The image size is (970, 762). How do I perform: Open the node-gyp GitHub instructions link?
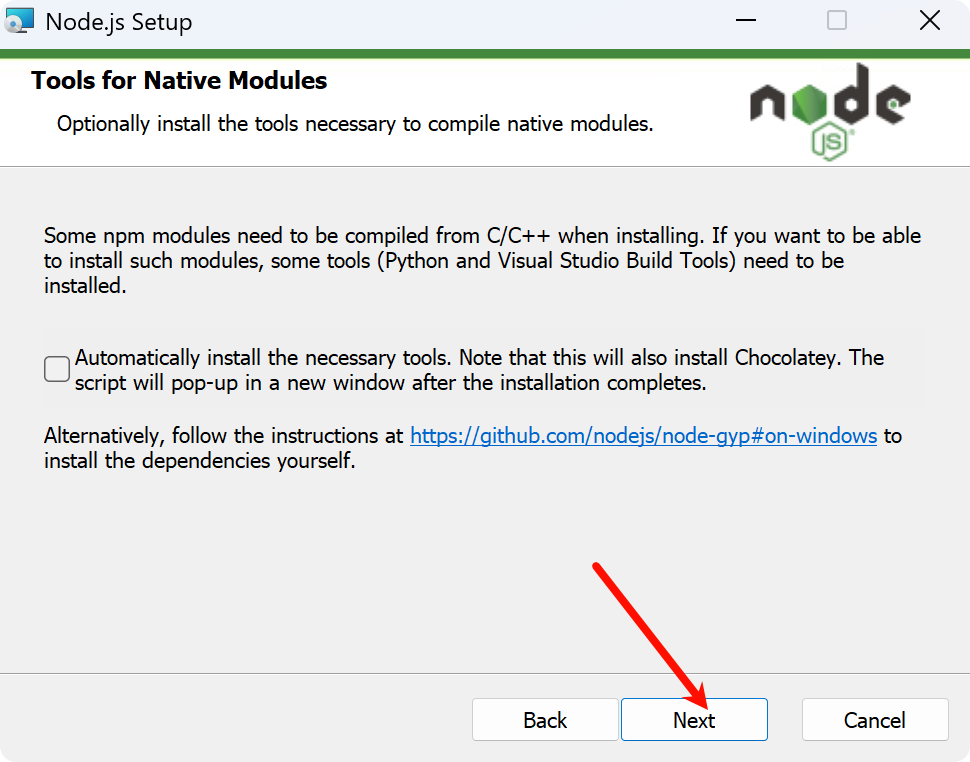(x=643, y=436)
